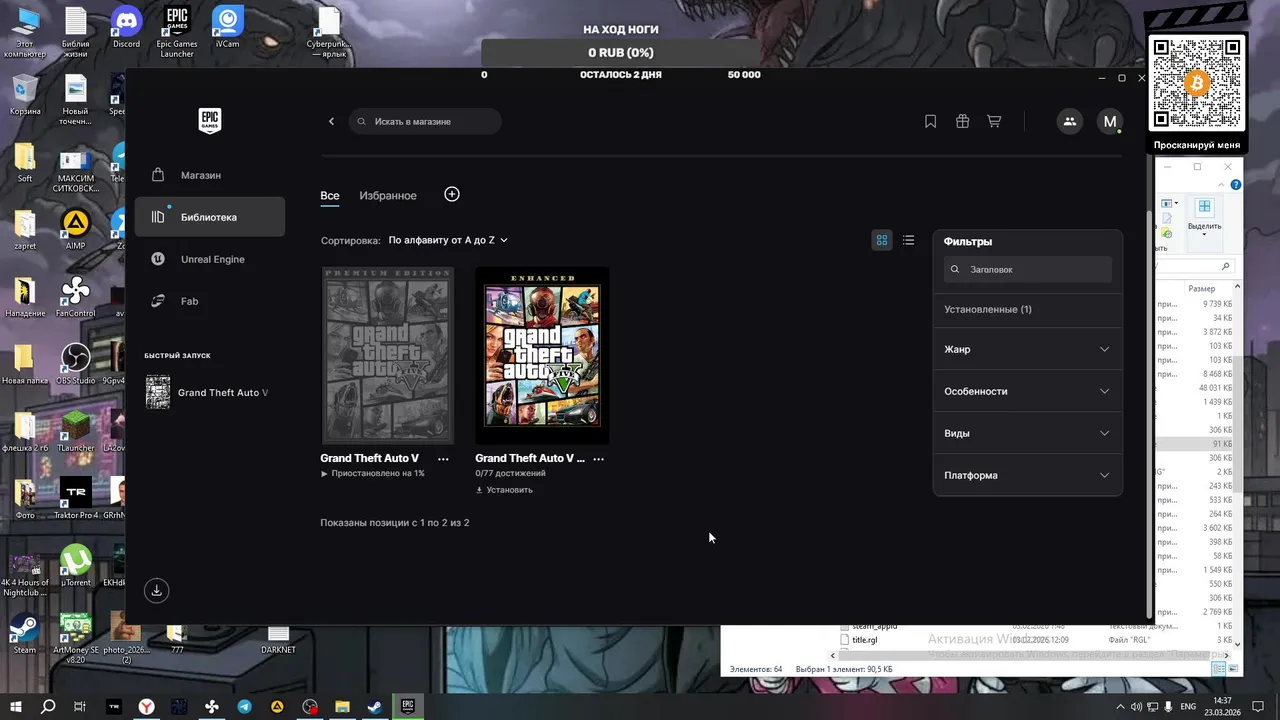Click the filter Заголовок search field
The image size is (1280, 720).
pos(1028,269)
